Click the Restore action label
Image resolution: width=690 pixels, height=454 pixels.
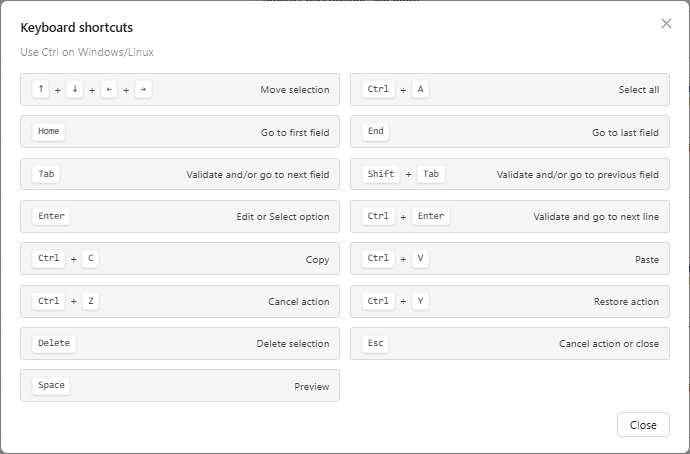tap(626, 302)
